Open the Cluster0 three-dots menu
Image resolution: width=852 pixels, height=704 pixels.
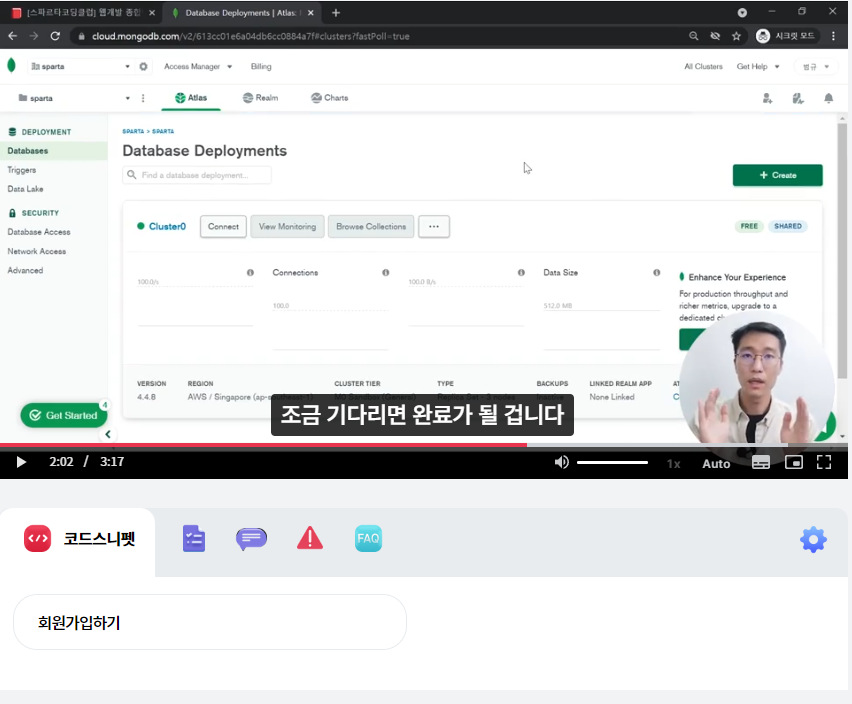point(434,227)
